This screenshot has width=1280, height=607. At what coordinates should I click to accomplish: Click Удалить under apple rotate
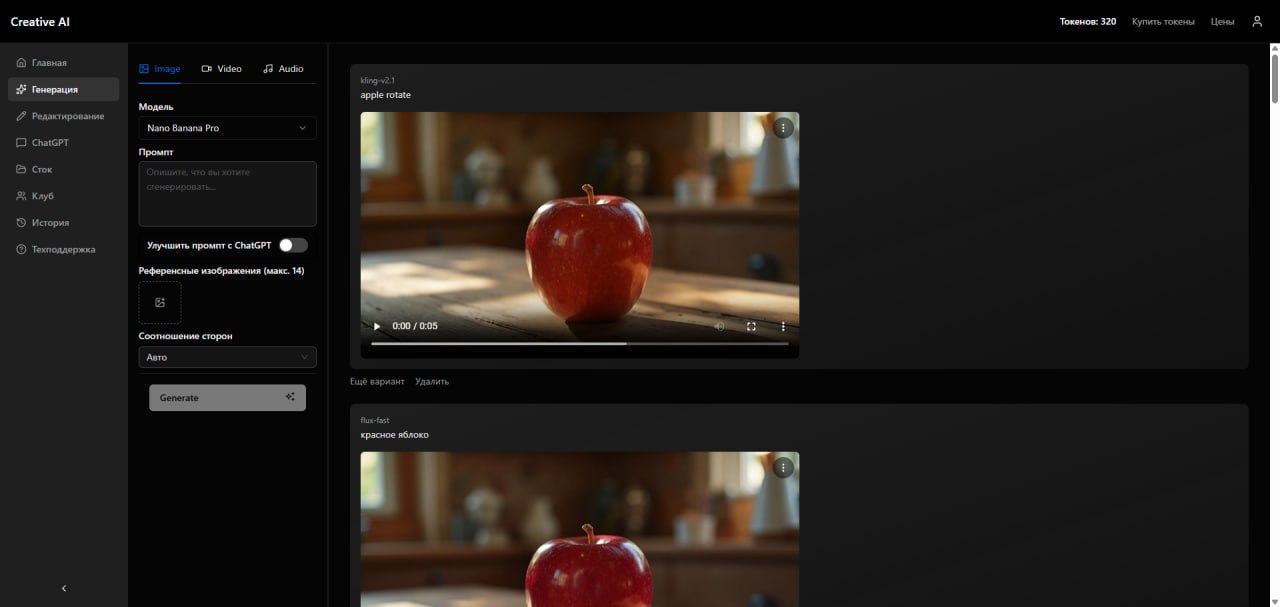pos(432,381)
